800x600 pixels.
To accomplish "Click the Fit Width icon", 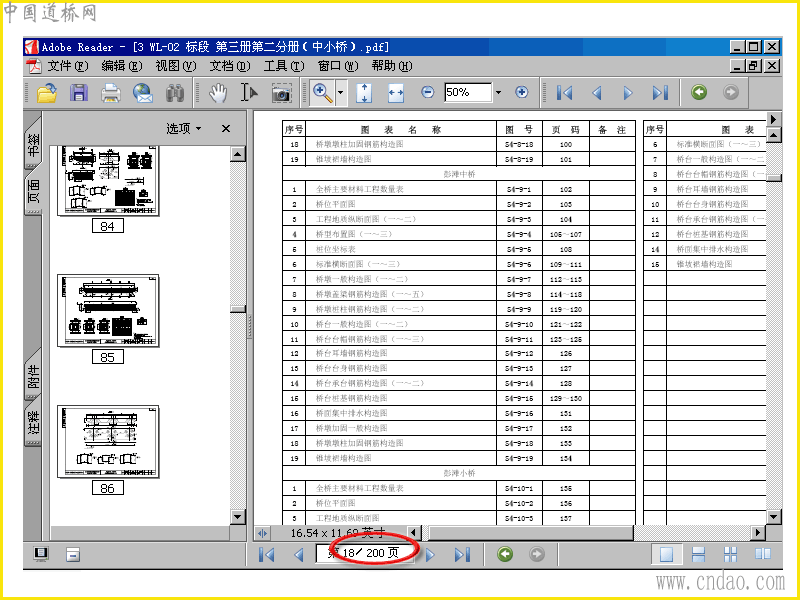I will [x=396, y=93].
